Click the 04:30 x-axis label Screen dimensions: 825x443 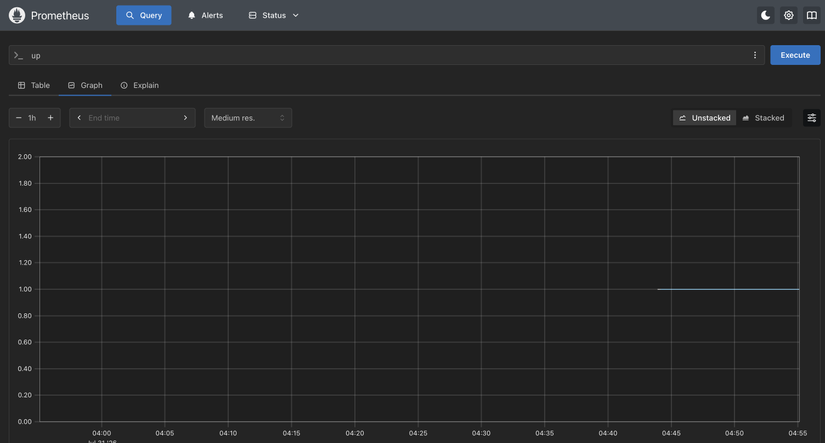(x=481, y=433)
